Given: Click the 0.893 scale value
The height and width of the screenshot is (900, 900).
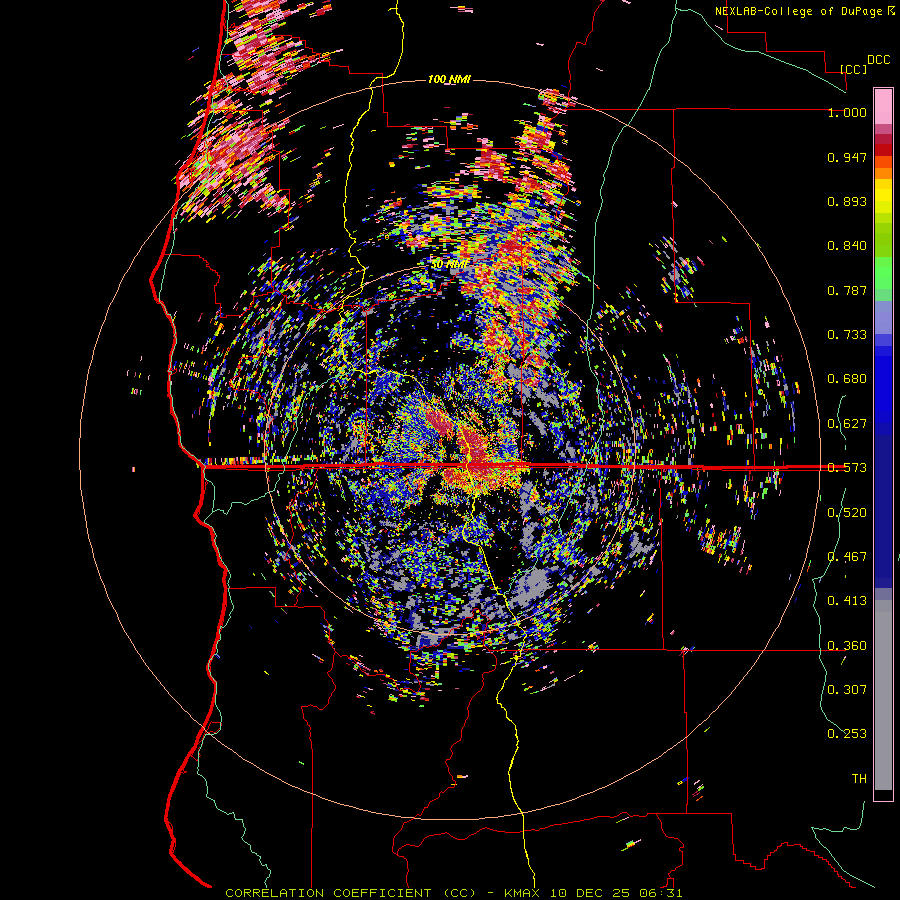Looking at the screenshot, I should pyautogui.click(x=847, y=201).
